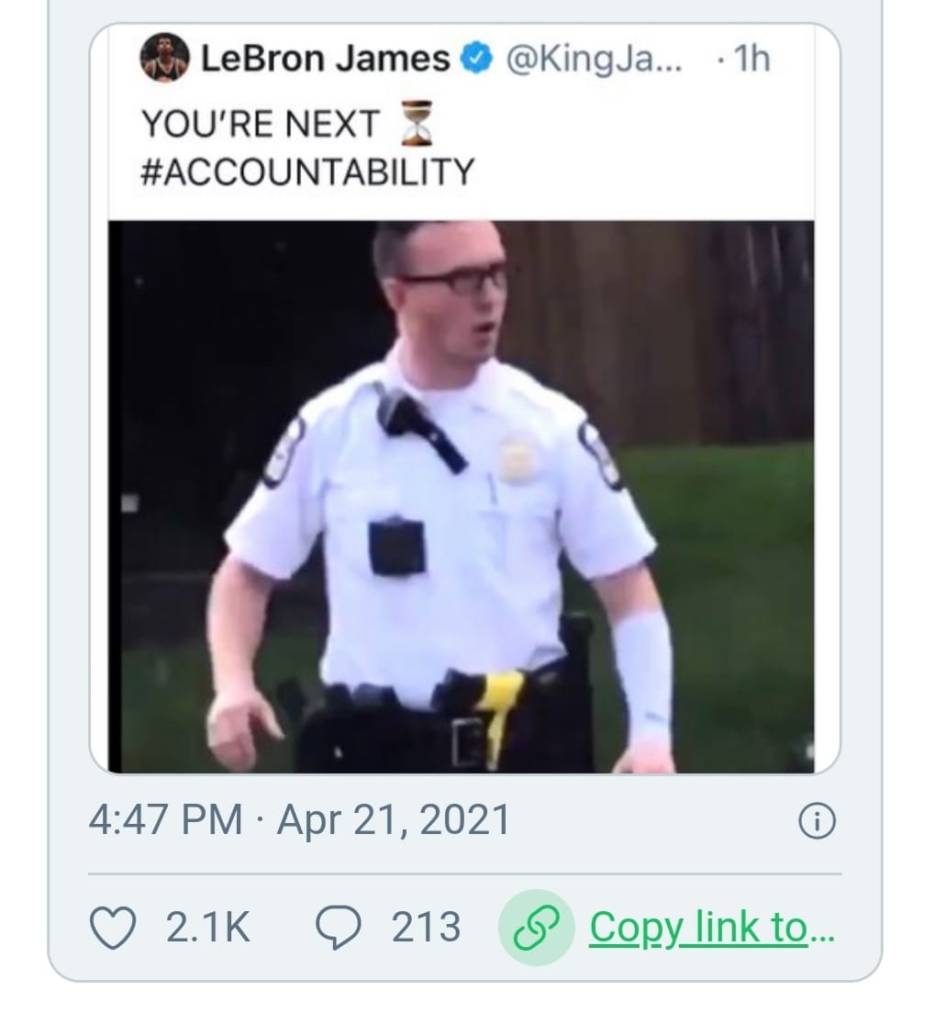This screenshot has width=935, height=1024.
Task: Click the reply speech bubble icon
Action: 336,927
